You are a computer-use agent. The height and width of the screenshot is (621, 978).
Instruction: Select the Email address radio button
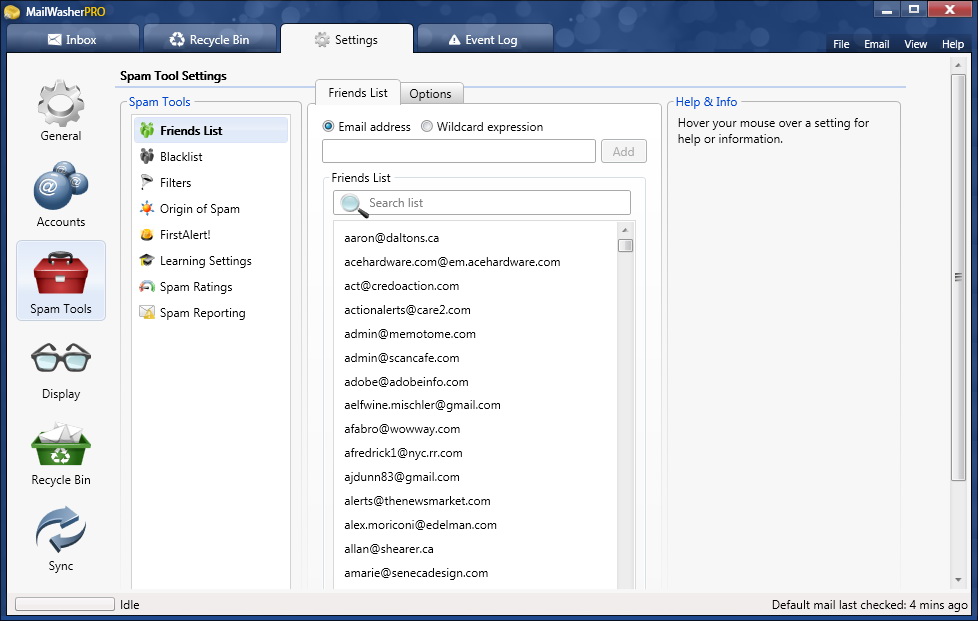[x=328, y=127]
